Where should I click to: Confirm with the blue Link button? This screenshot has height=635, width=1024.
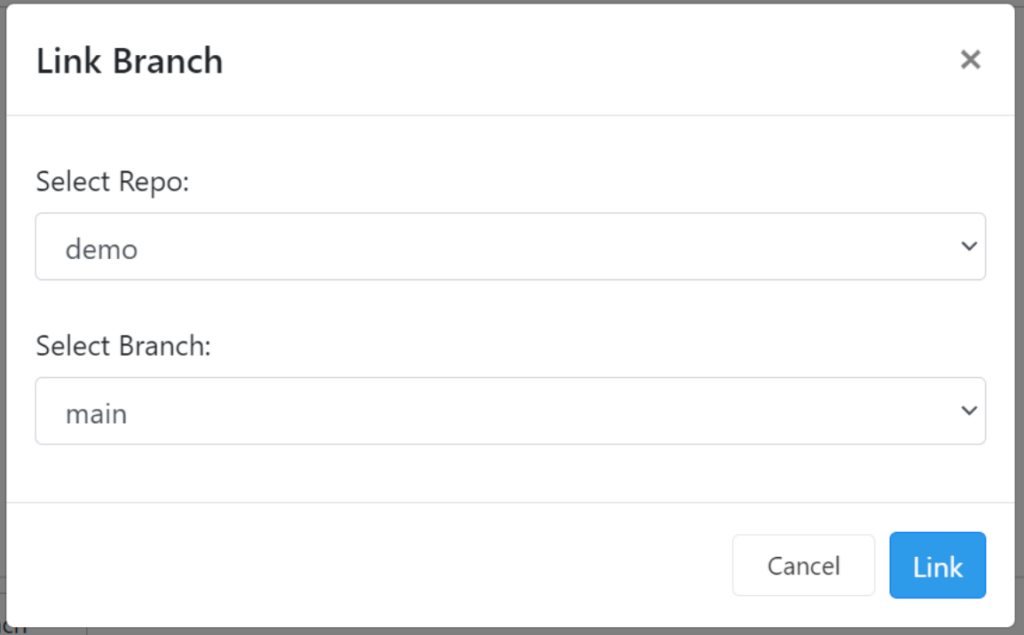click(937, 565)
